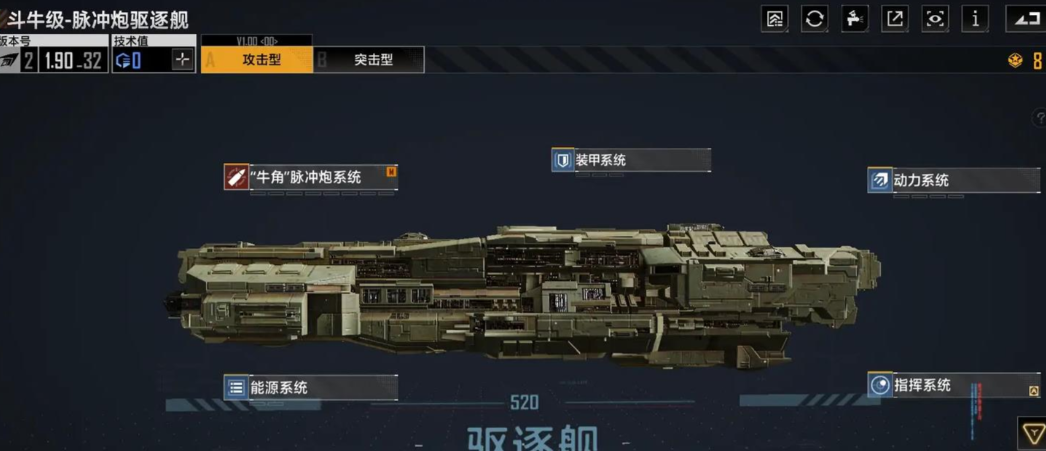Open the upgrade ranking list icon
Screen dimensions: 1046x451
click(774, 19)
